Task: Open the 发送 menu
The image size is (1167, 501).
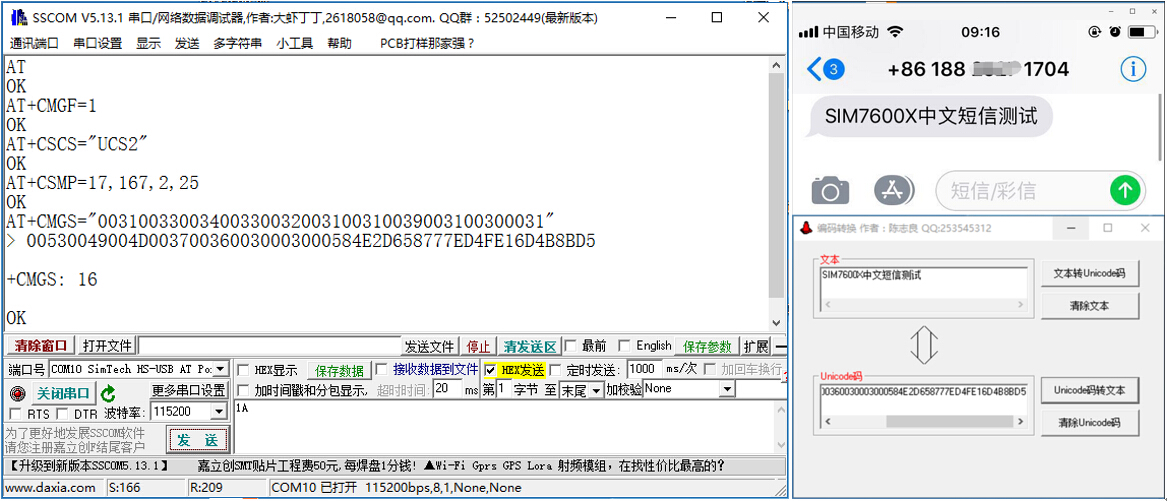Action: tap(187, 43)
